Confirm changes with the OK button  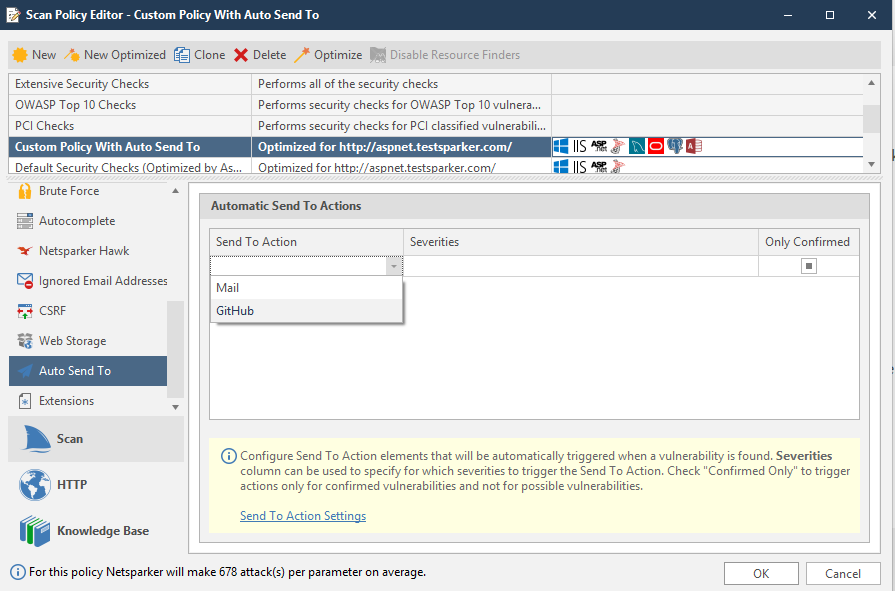[760, 573]
